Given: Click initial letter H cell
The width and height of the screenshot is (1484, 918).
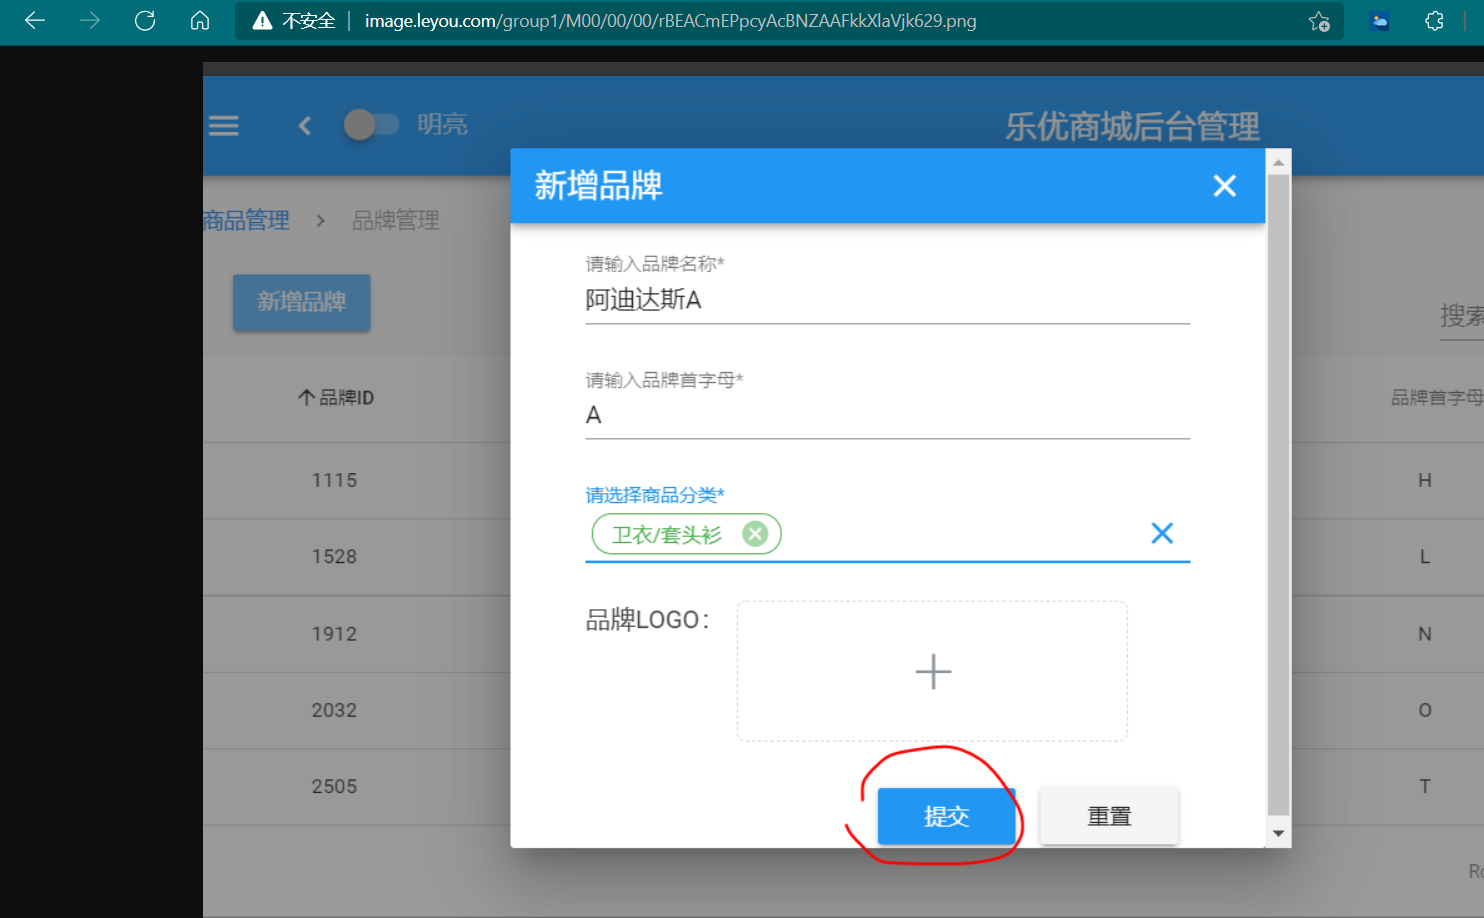Looking at the screenshot, I should [x=1425, y=480].
